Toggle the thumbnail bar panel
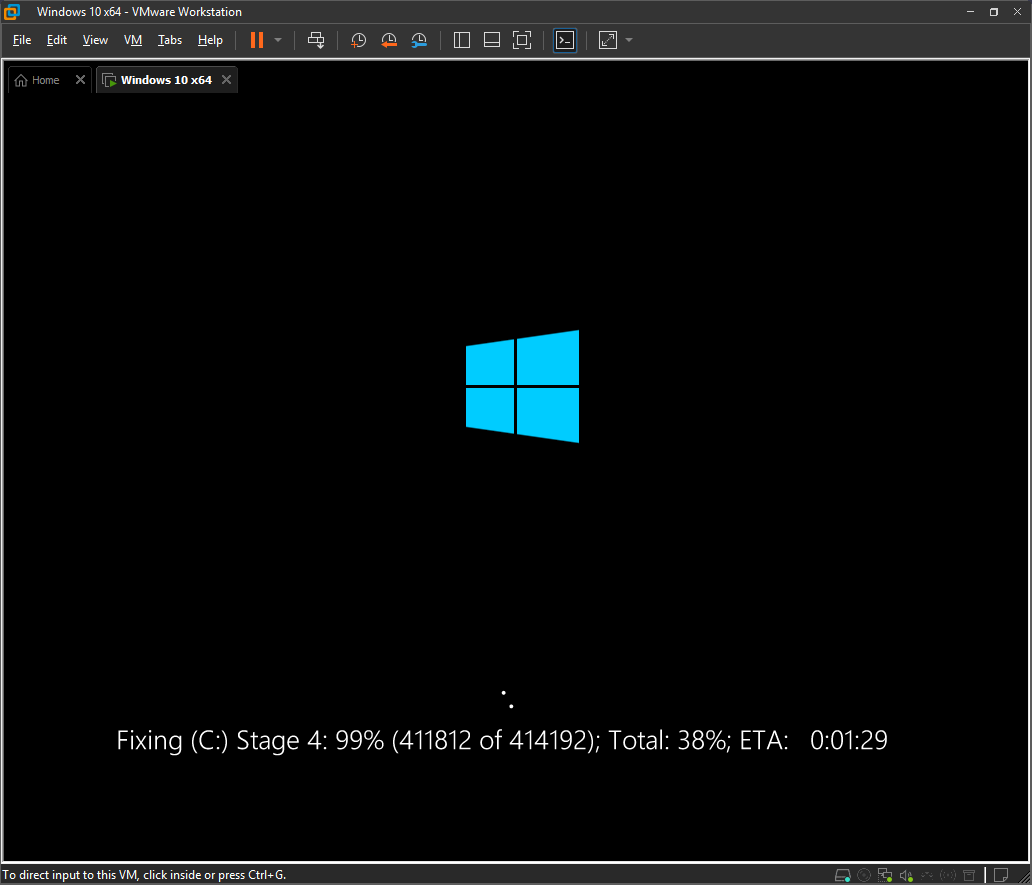The width and height of the screenshot is (1032, 885). click(492, 40)
